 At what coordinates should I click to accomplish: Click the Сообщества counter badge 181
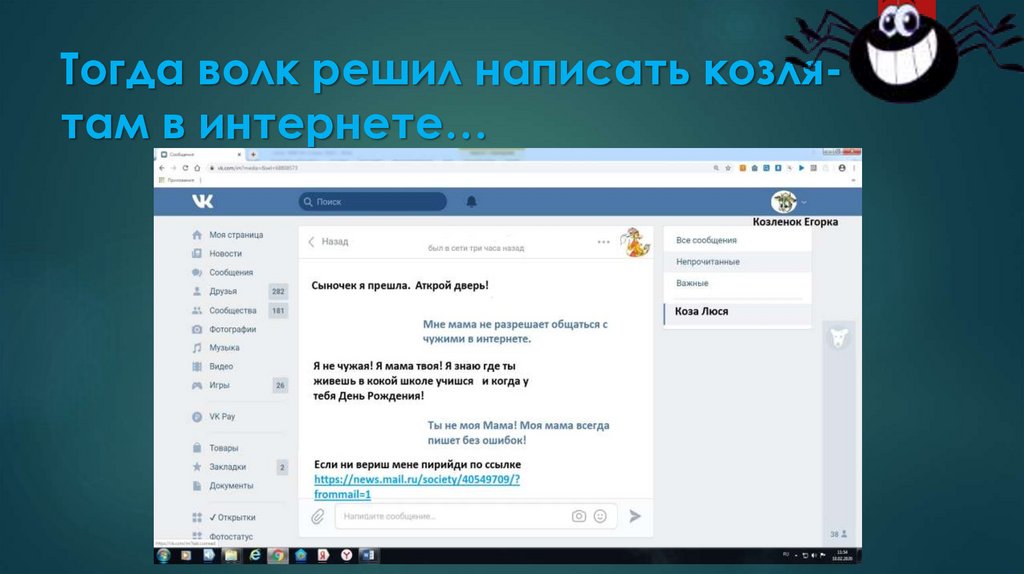click(x=278, y=311)
